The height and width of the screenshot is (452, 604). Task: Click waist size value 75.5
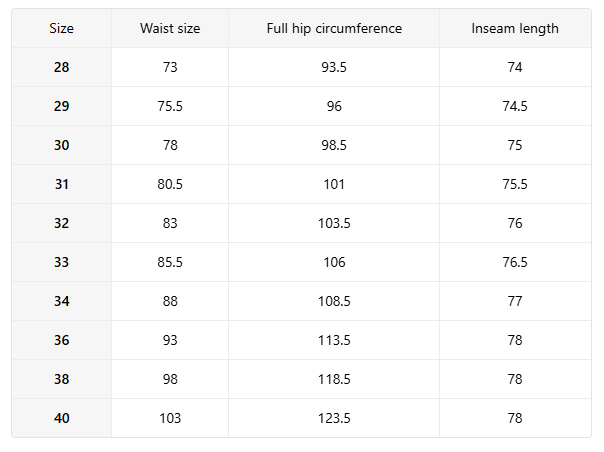point(170,106)
